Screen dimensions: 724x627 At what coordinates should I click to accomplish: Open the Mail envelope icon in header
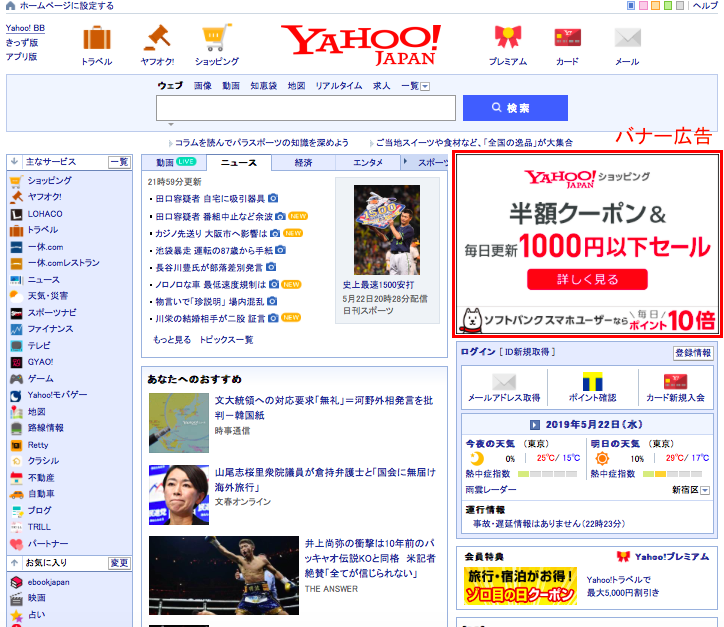click(627, 38)
